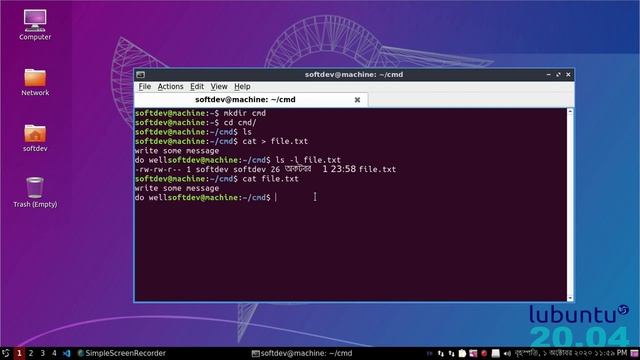Launch Visual Studio Code from the panel
The image size is (640, 360).
67,353
